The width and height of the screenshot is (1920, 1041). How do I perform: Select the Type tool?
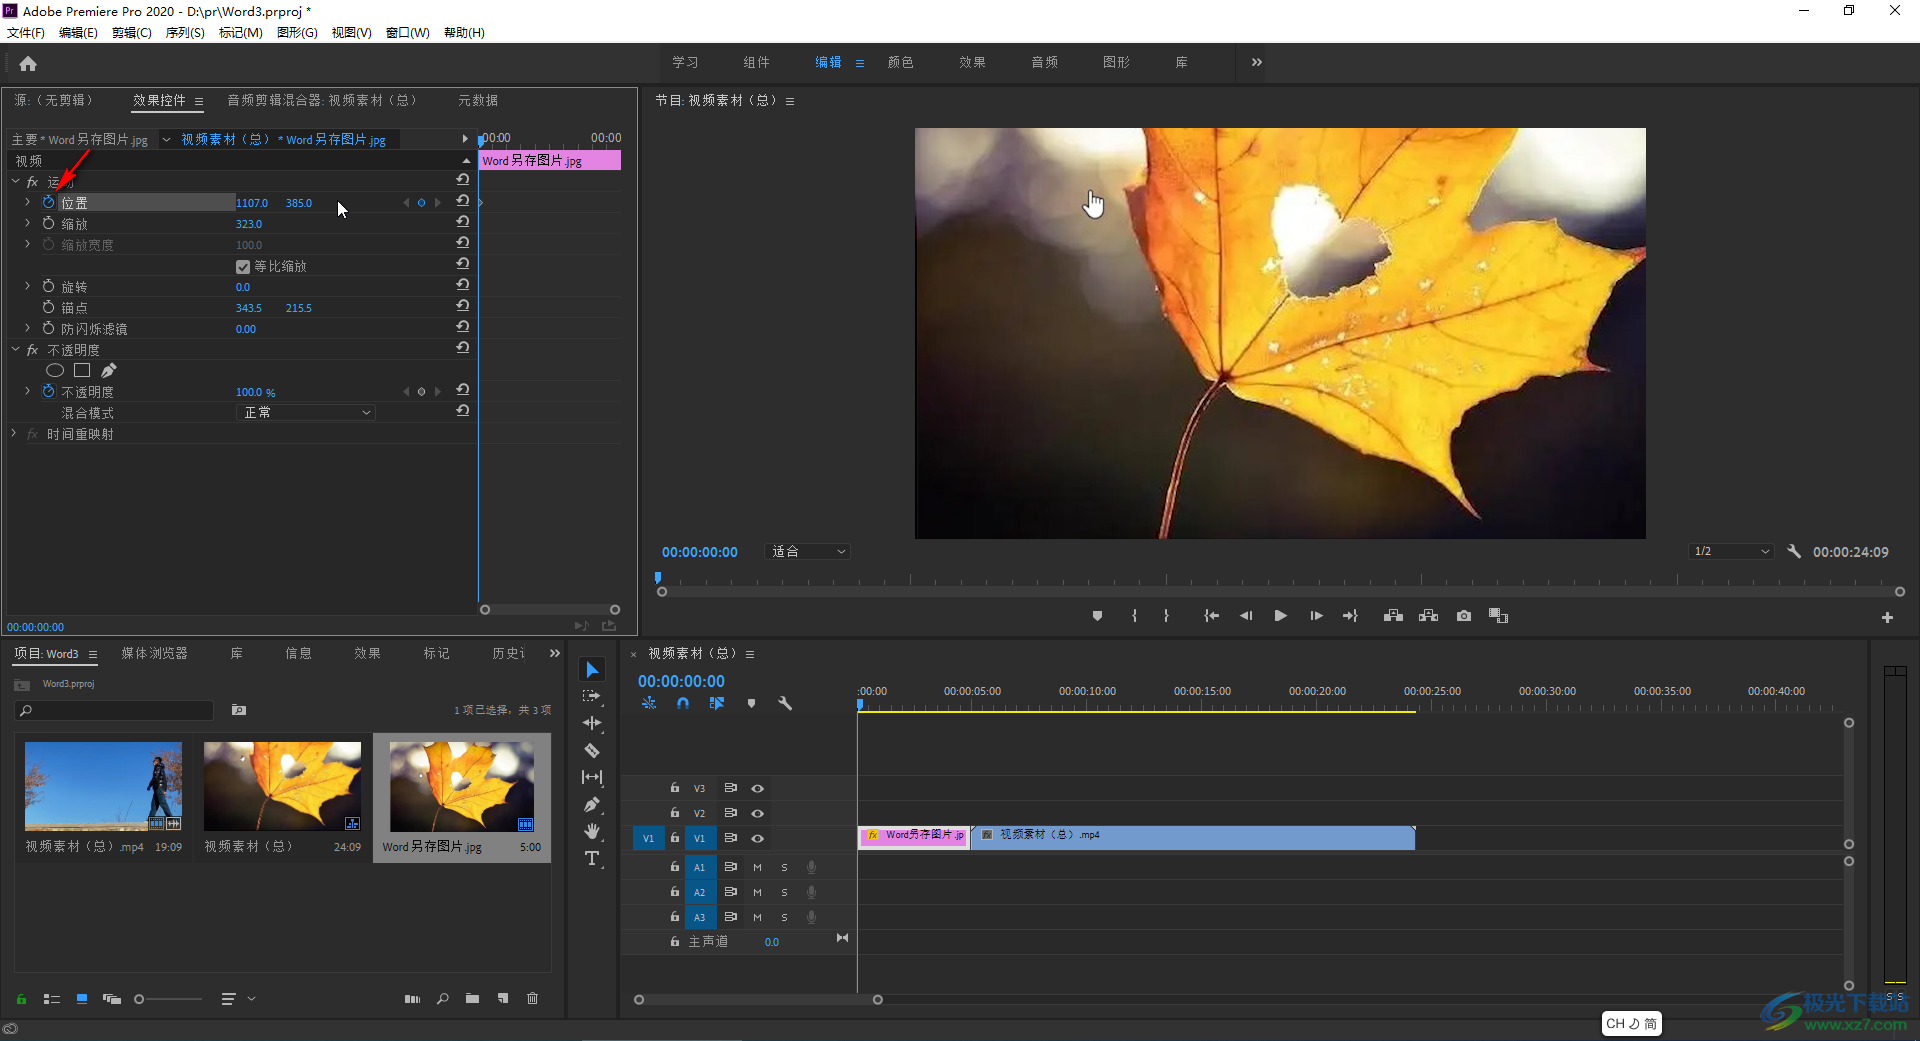coord(592,858)
